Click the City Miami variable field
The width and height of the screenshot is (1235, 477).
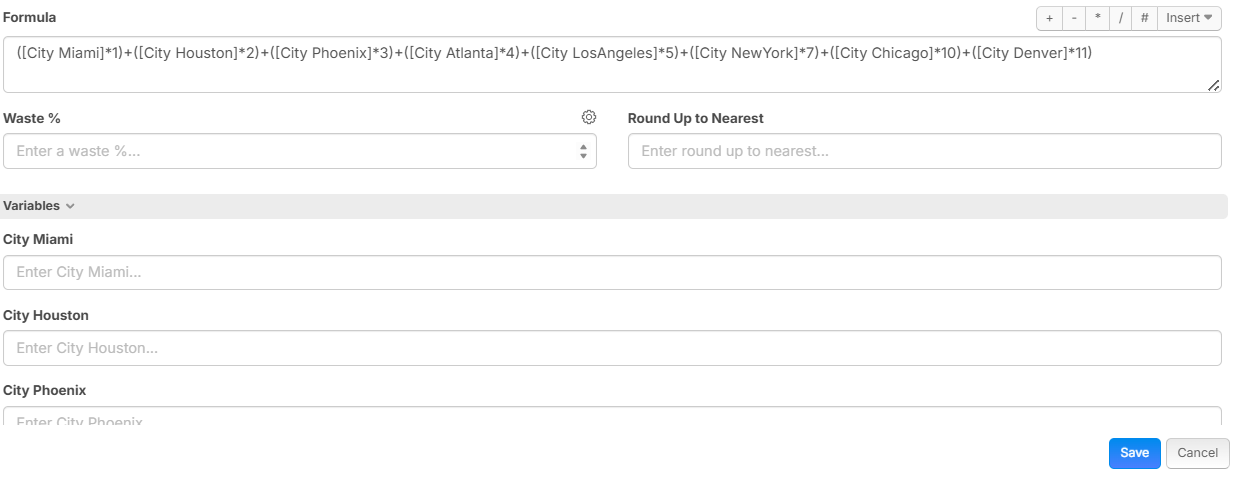pyautogui.click(x=612, y=272)
